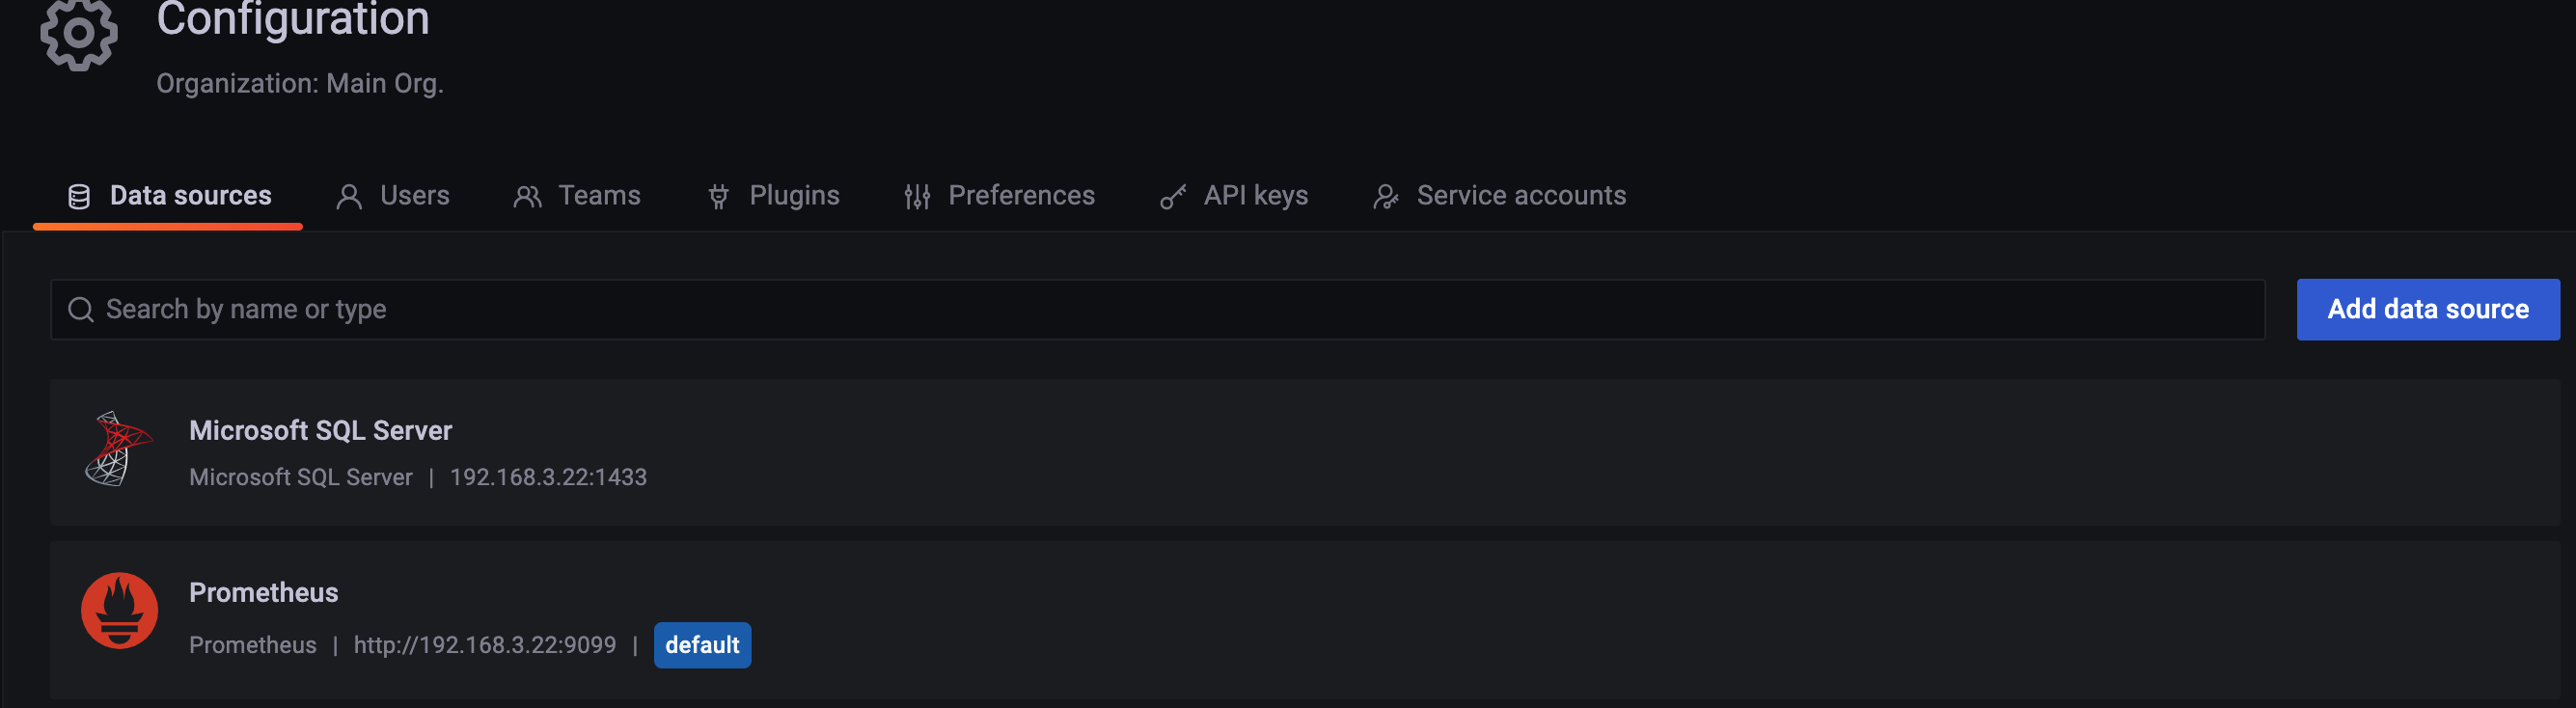The height and width of the screenshot is (708, 2576).
Task: Select the Preferences tab
Action: click(x=1021, y=195)
